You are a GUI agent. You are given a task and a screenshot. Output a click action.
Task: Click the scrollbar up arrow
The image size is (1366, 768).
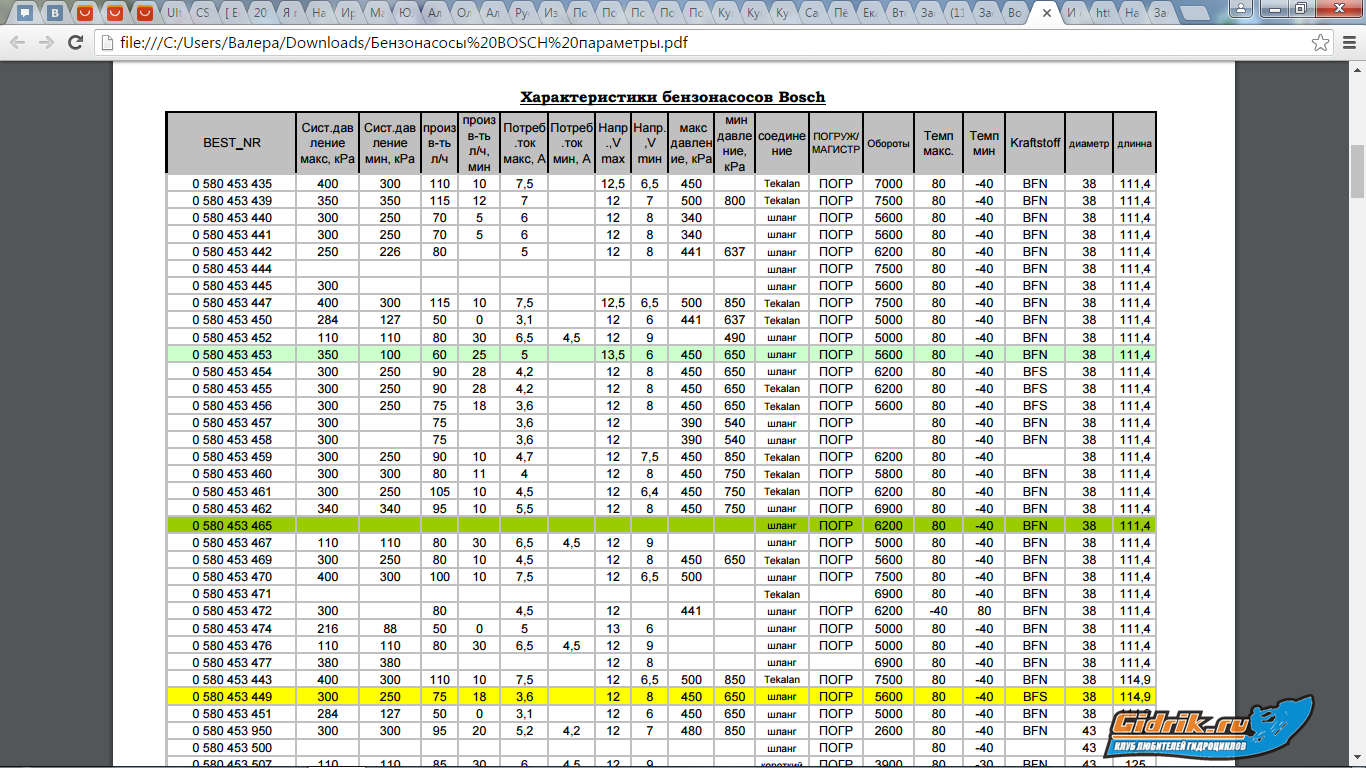1357,68
